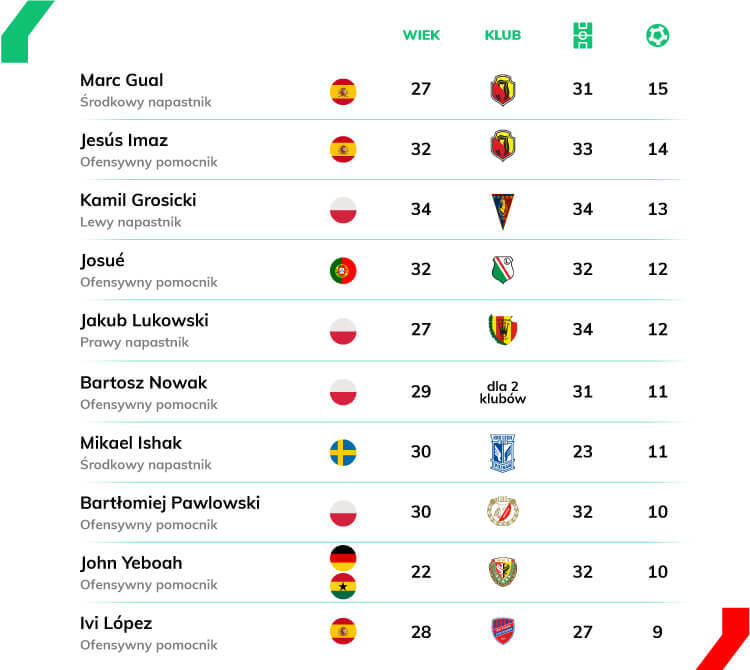
Task: Click the Germany flag beside John Yeboah
Action: pos(343,558)
